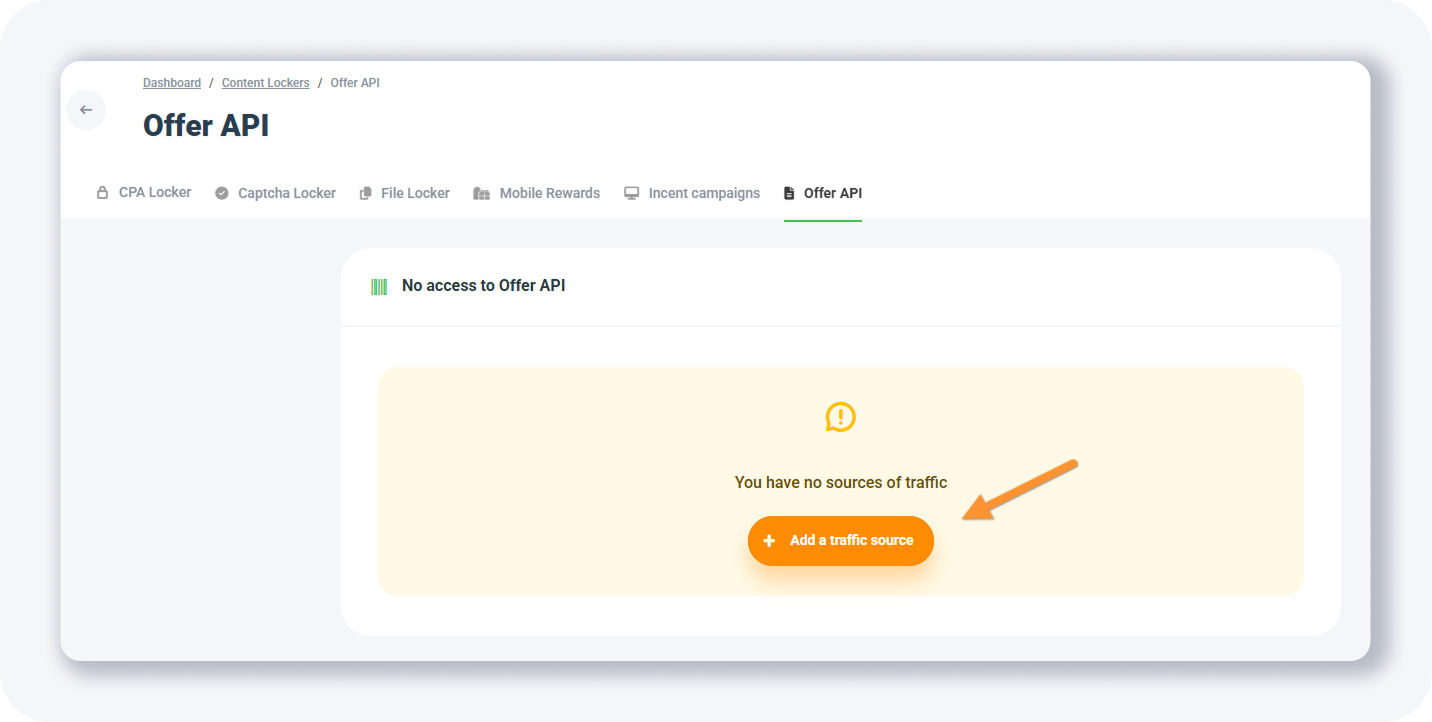
Task: Click the checkmark icon beside Captcha Locker
Action: [x=222, y=193]
